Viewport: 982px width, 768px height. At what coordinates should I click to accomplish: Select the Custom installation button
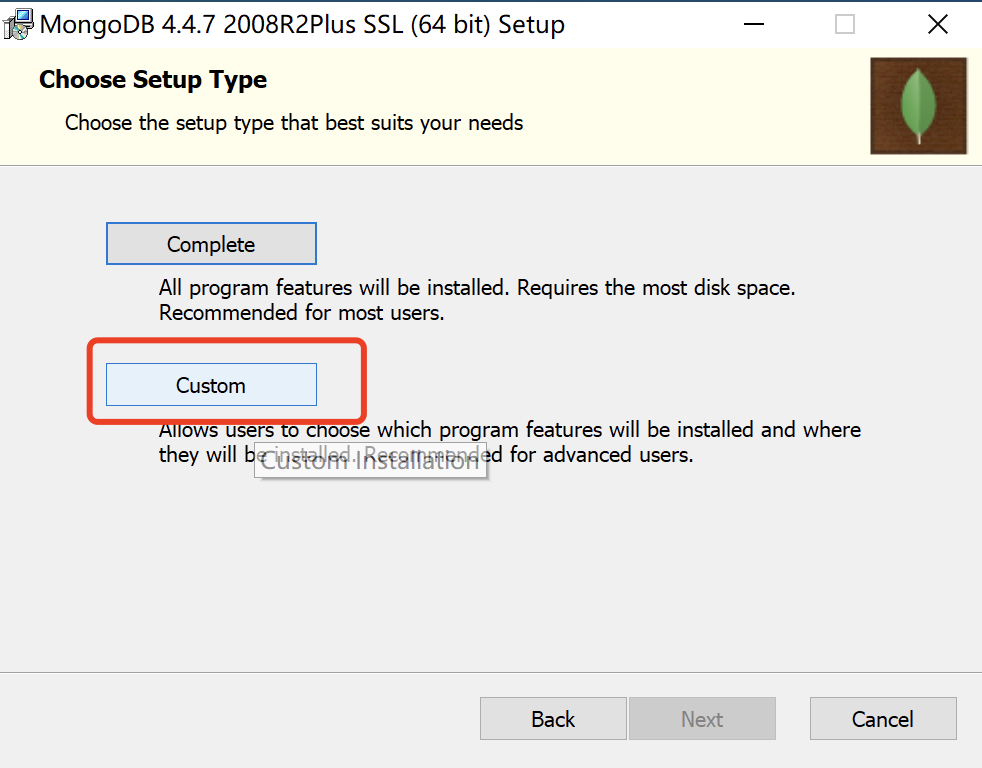pos(211,385)
